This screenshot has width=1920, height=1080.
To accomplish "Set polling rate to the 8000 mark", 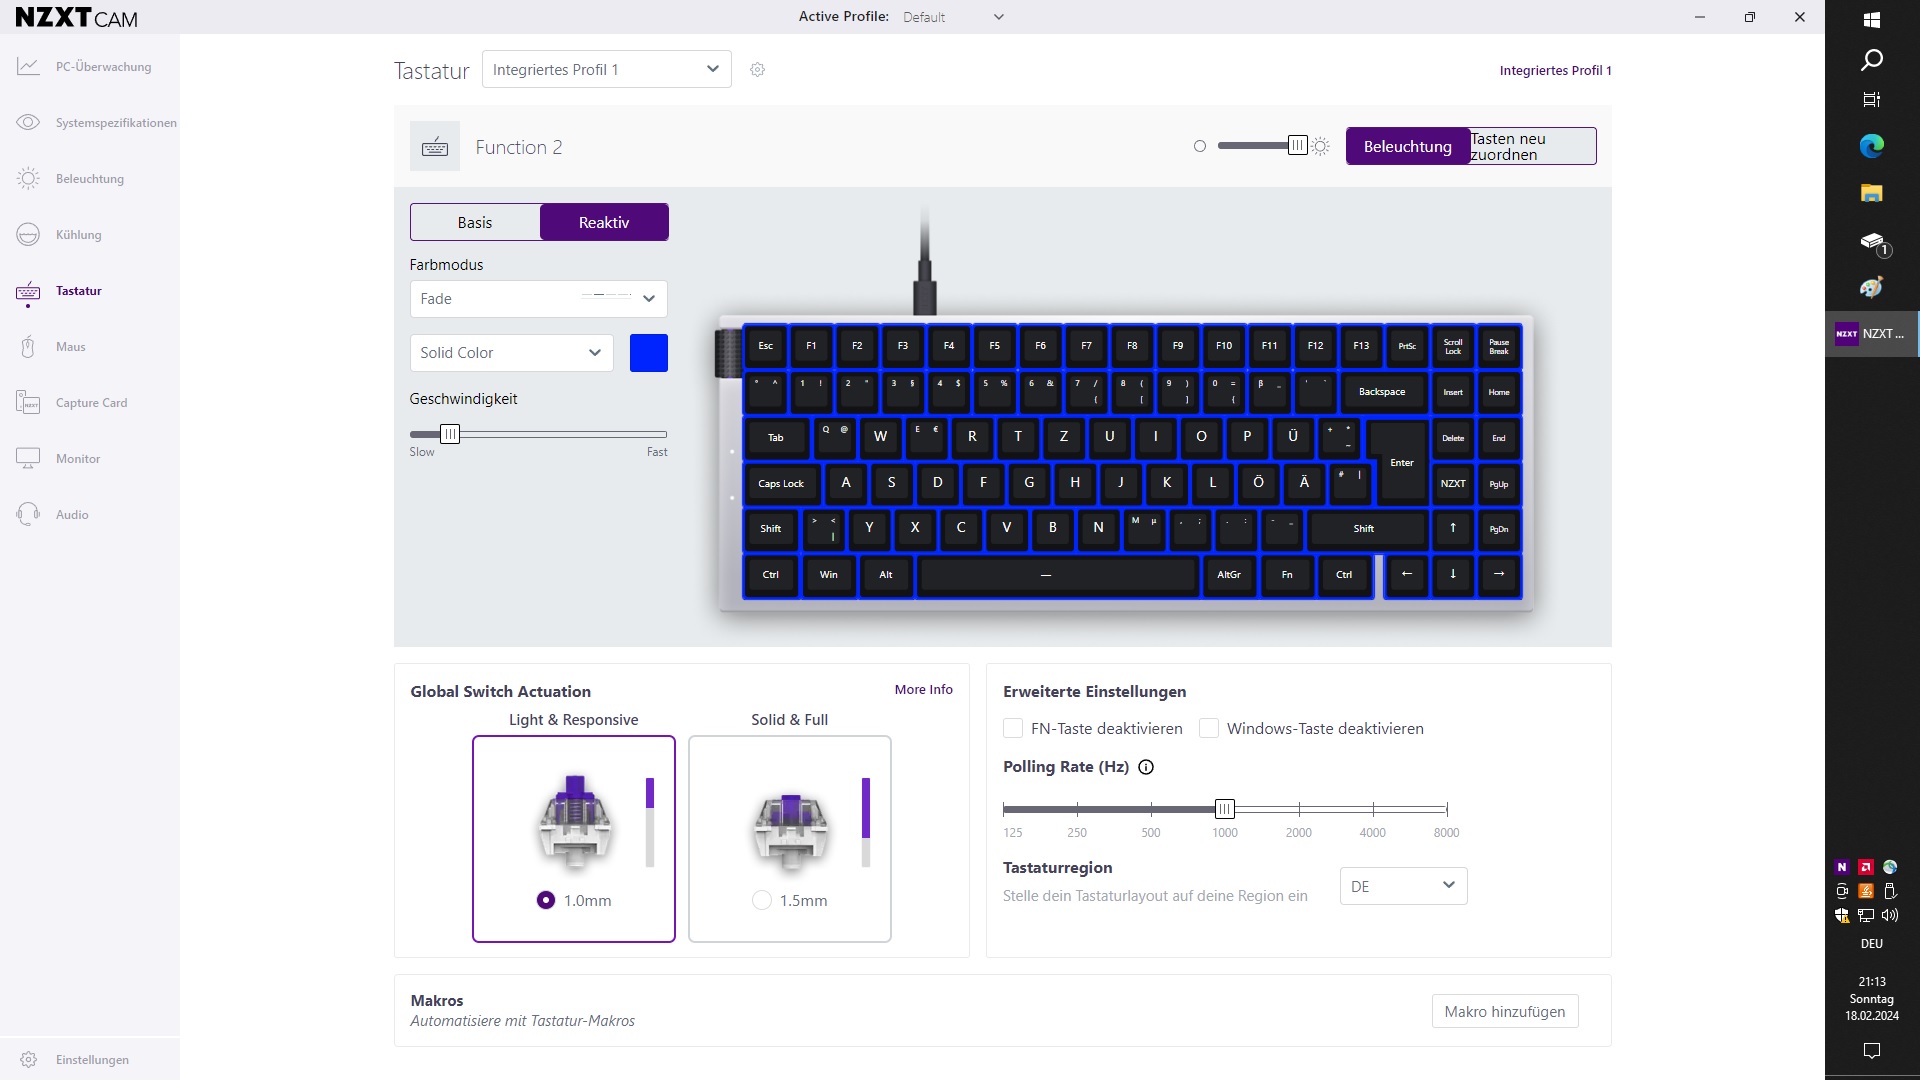I will tap(1447, 809).
